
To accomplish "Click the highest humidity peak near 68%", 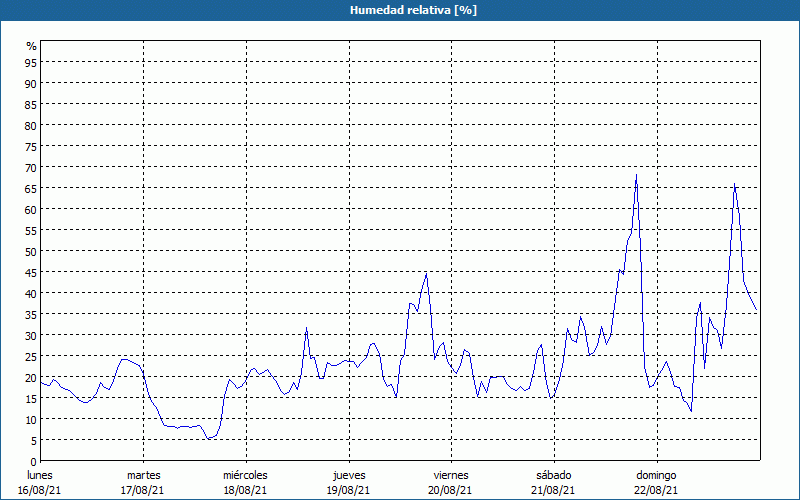I will [636, 175].
